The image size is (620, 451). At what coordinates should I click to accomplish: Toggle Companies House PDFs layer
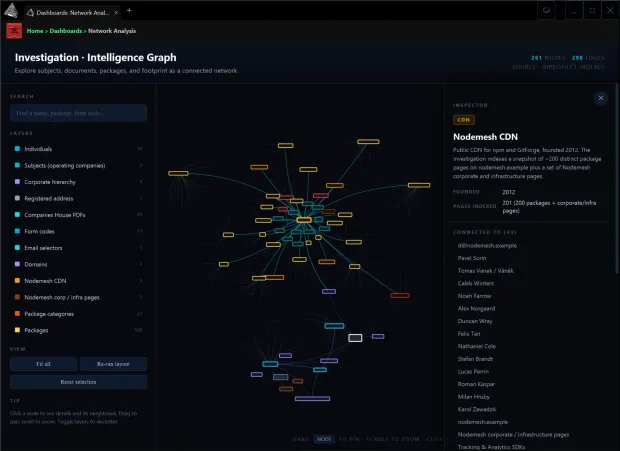coord(78,215)
